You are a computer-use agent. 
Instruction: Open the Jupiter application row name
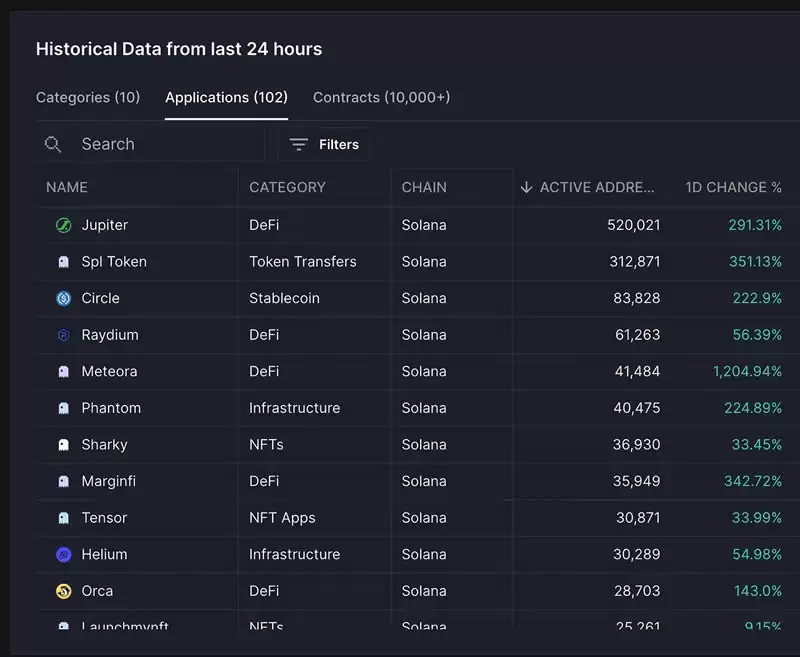[x=105, y=225]
